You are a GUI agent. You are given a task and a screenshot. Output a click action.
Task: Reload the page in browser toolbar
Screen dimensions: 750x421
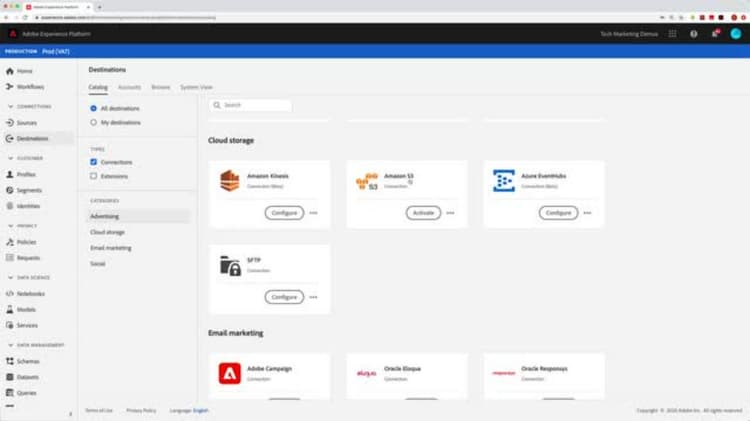tap(25, 18)
